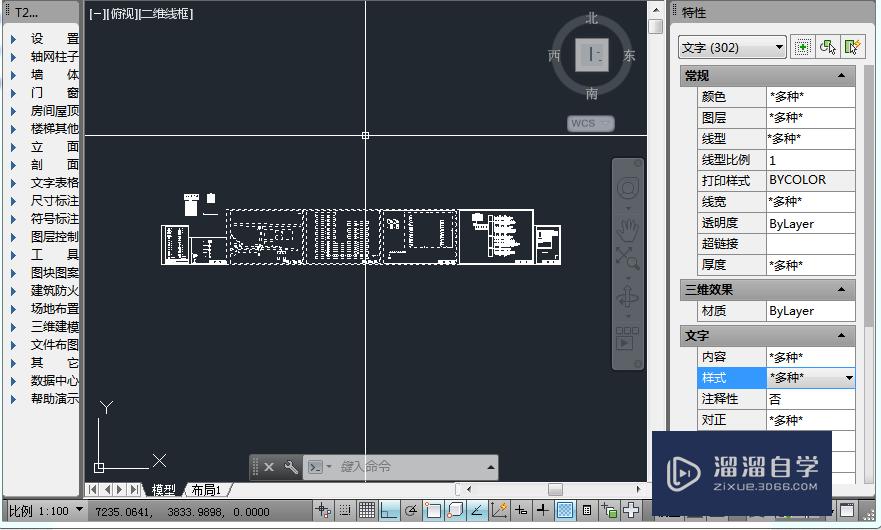Screen dimensions: 881x530
Task: Toggle Transparency display in the status bar
Action: point(565,510)
